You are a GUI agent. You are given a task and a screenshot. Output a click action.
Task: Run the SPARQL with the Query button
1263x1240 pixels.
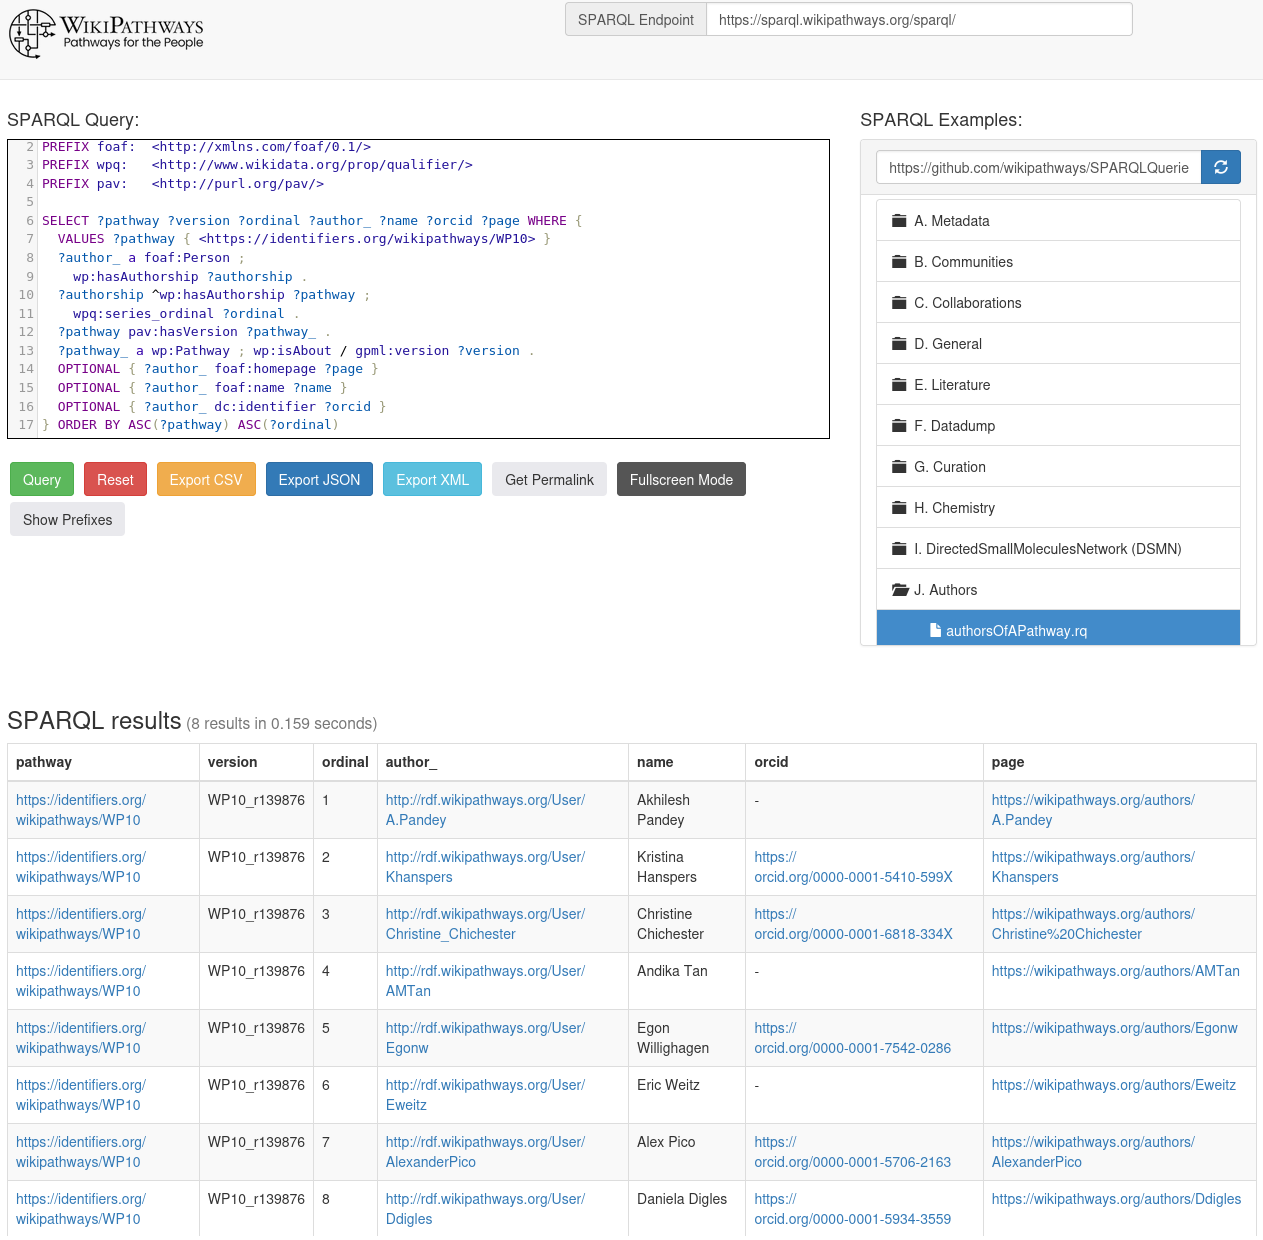click(42, 480)
